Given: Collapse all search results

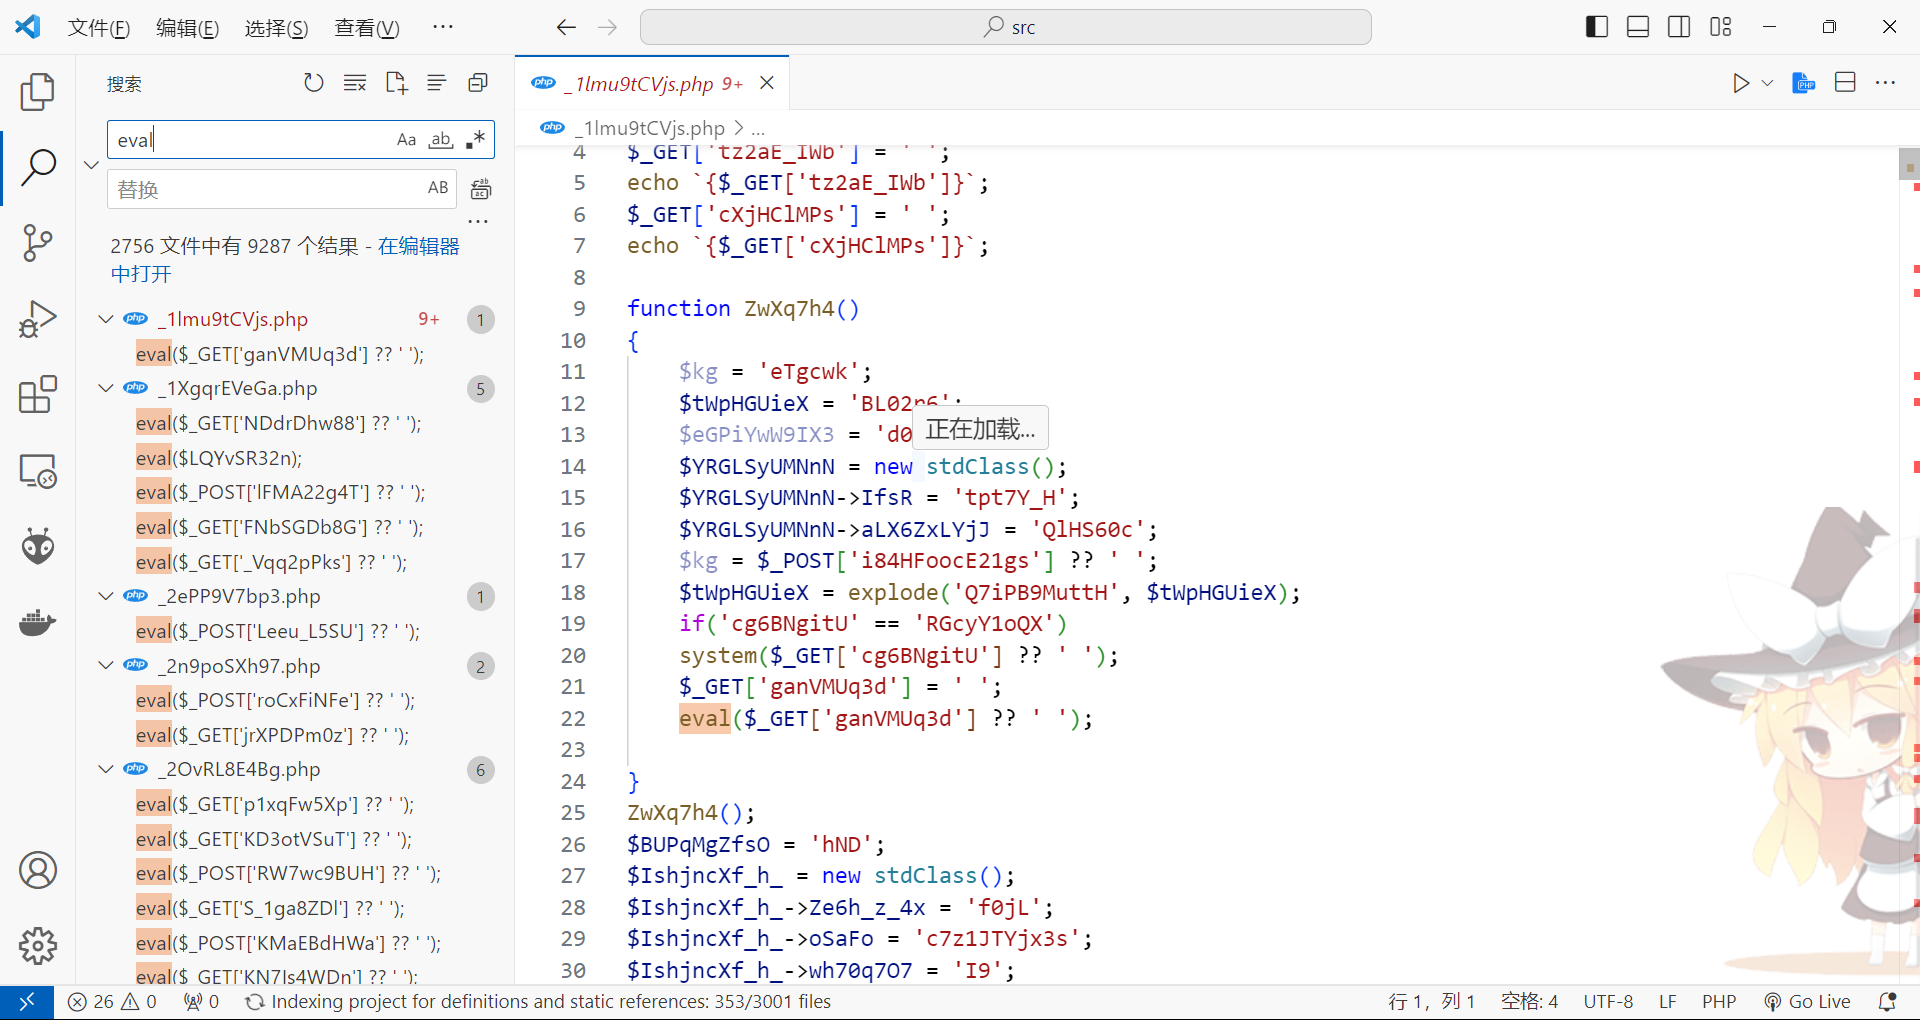Looking at the screenshot, I should pos(478,83).
